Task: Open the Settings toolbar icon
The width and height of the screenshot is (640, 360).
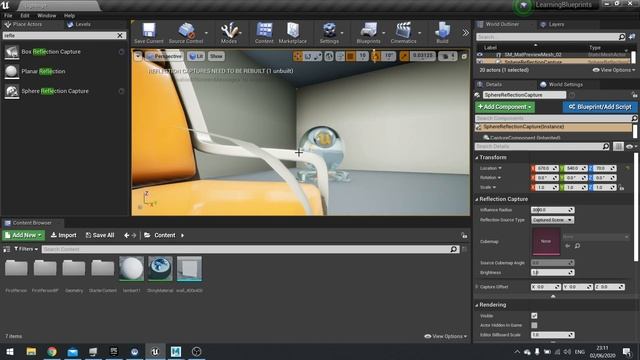Action: coord(329,33)
